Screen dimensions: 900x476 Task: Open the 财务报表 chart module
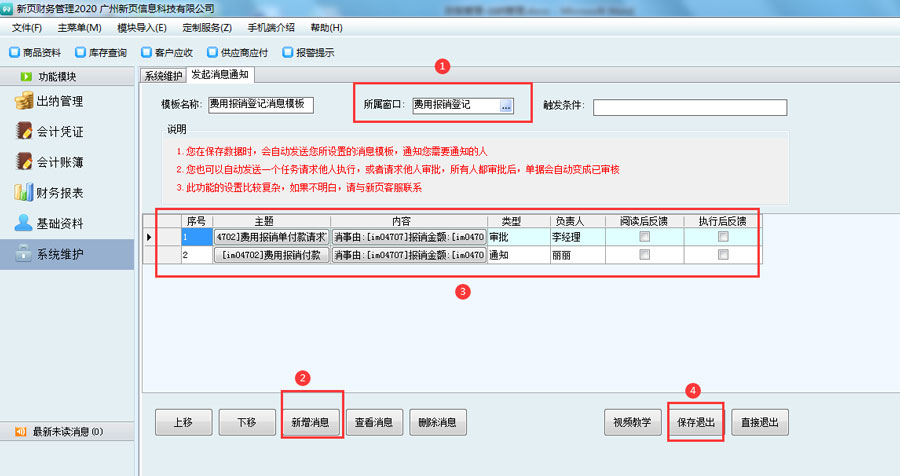tap(58, 193)
